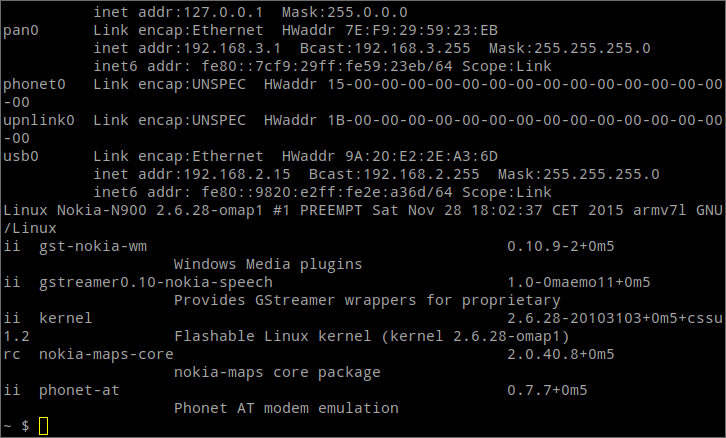Click the Phonet AT modem emulation description

pos(286,408)
